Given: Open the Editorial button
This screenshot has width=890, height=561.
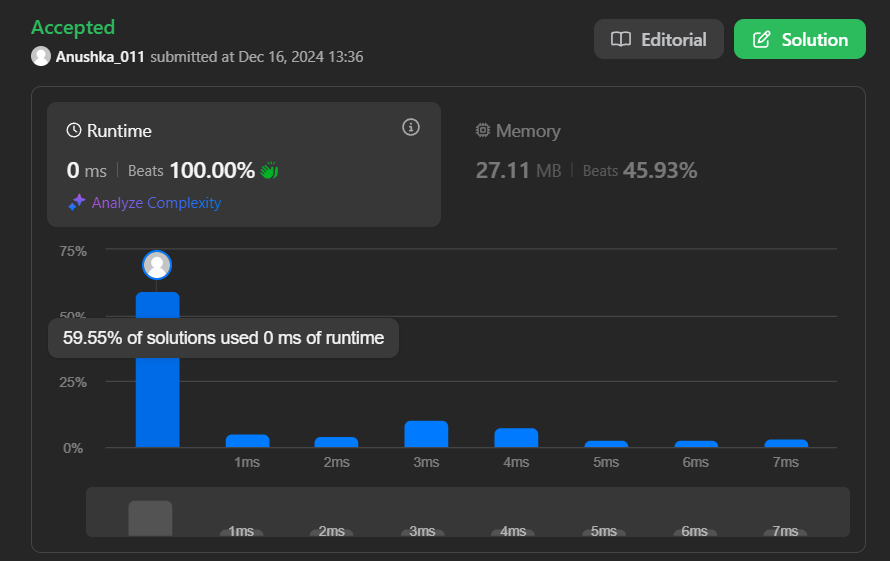Looking at the screenshot, I should click(658, 40).
